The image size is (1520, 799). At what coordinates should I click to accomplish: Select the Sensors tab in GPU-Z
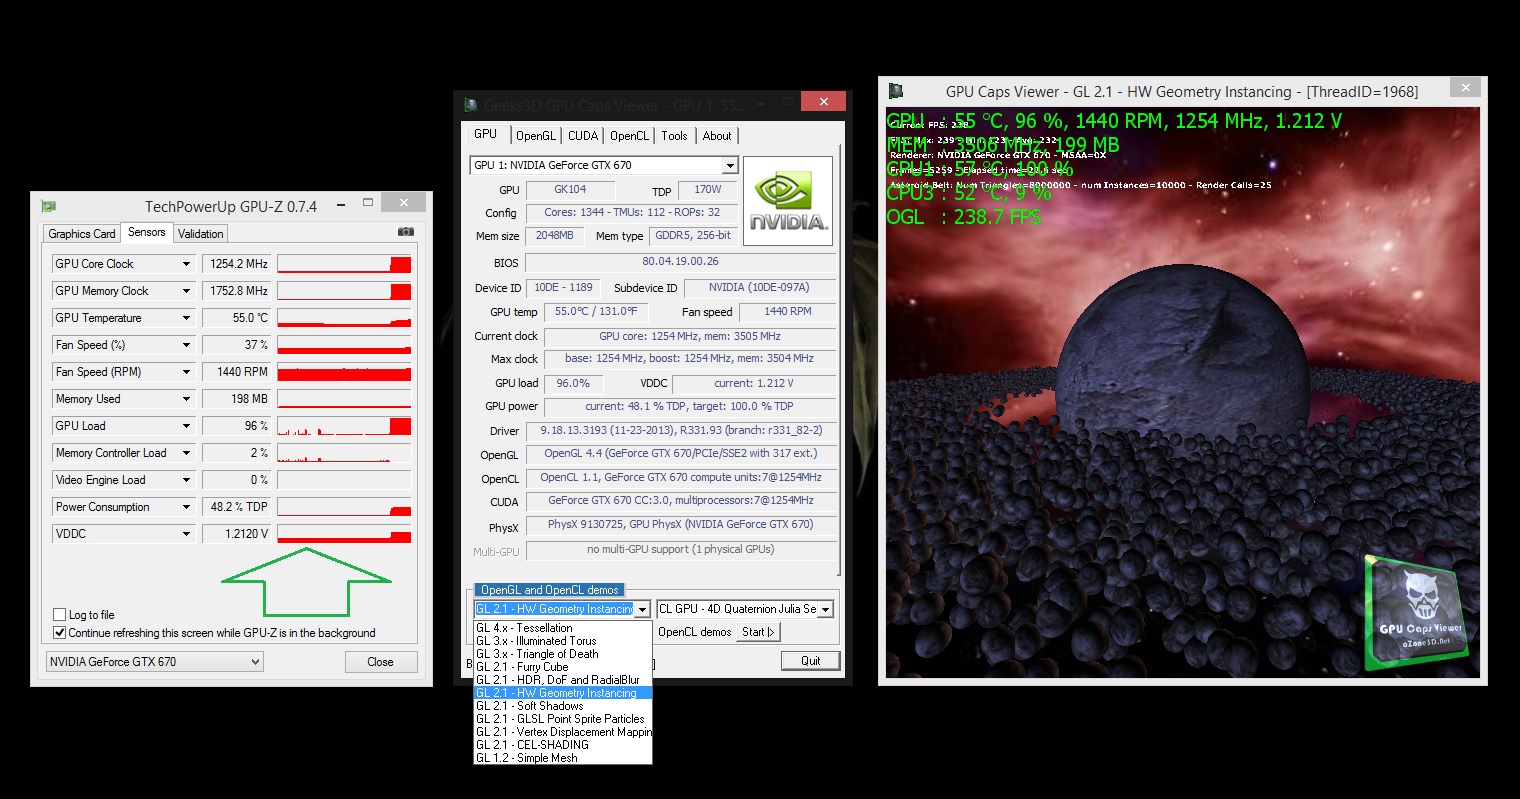pos(147,232)
